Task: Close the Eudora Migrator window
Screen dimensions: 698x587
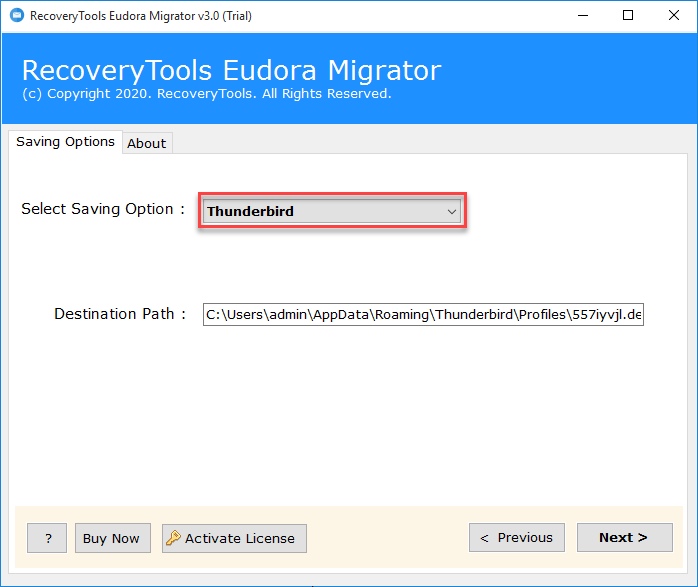Action: click(x=674, y=16)
